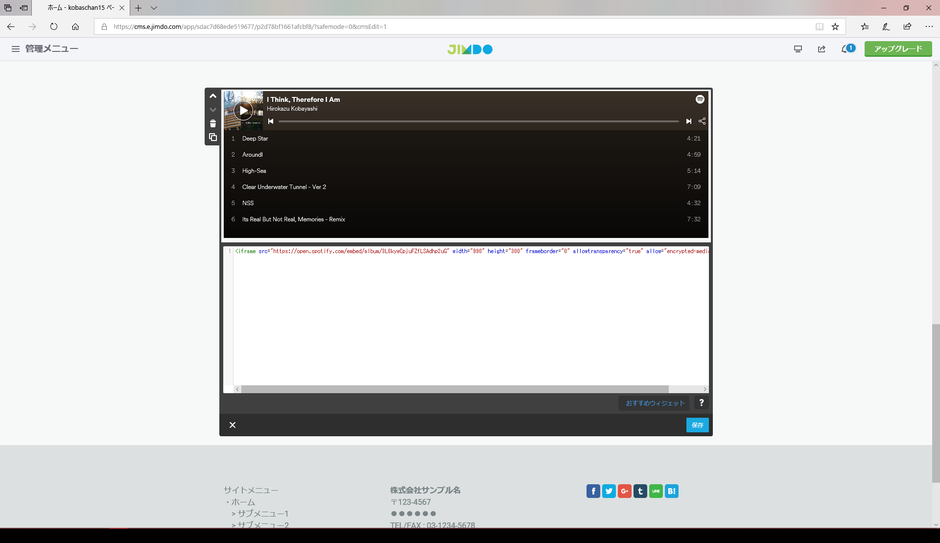Click the Facebook share button
Image resolution: width=940 pixels, height=543 pixels.
pyautogui.click(x=593, y=491)
